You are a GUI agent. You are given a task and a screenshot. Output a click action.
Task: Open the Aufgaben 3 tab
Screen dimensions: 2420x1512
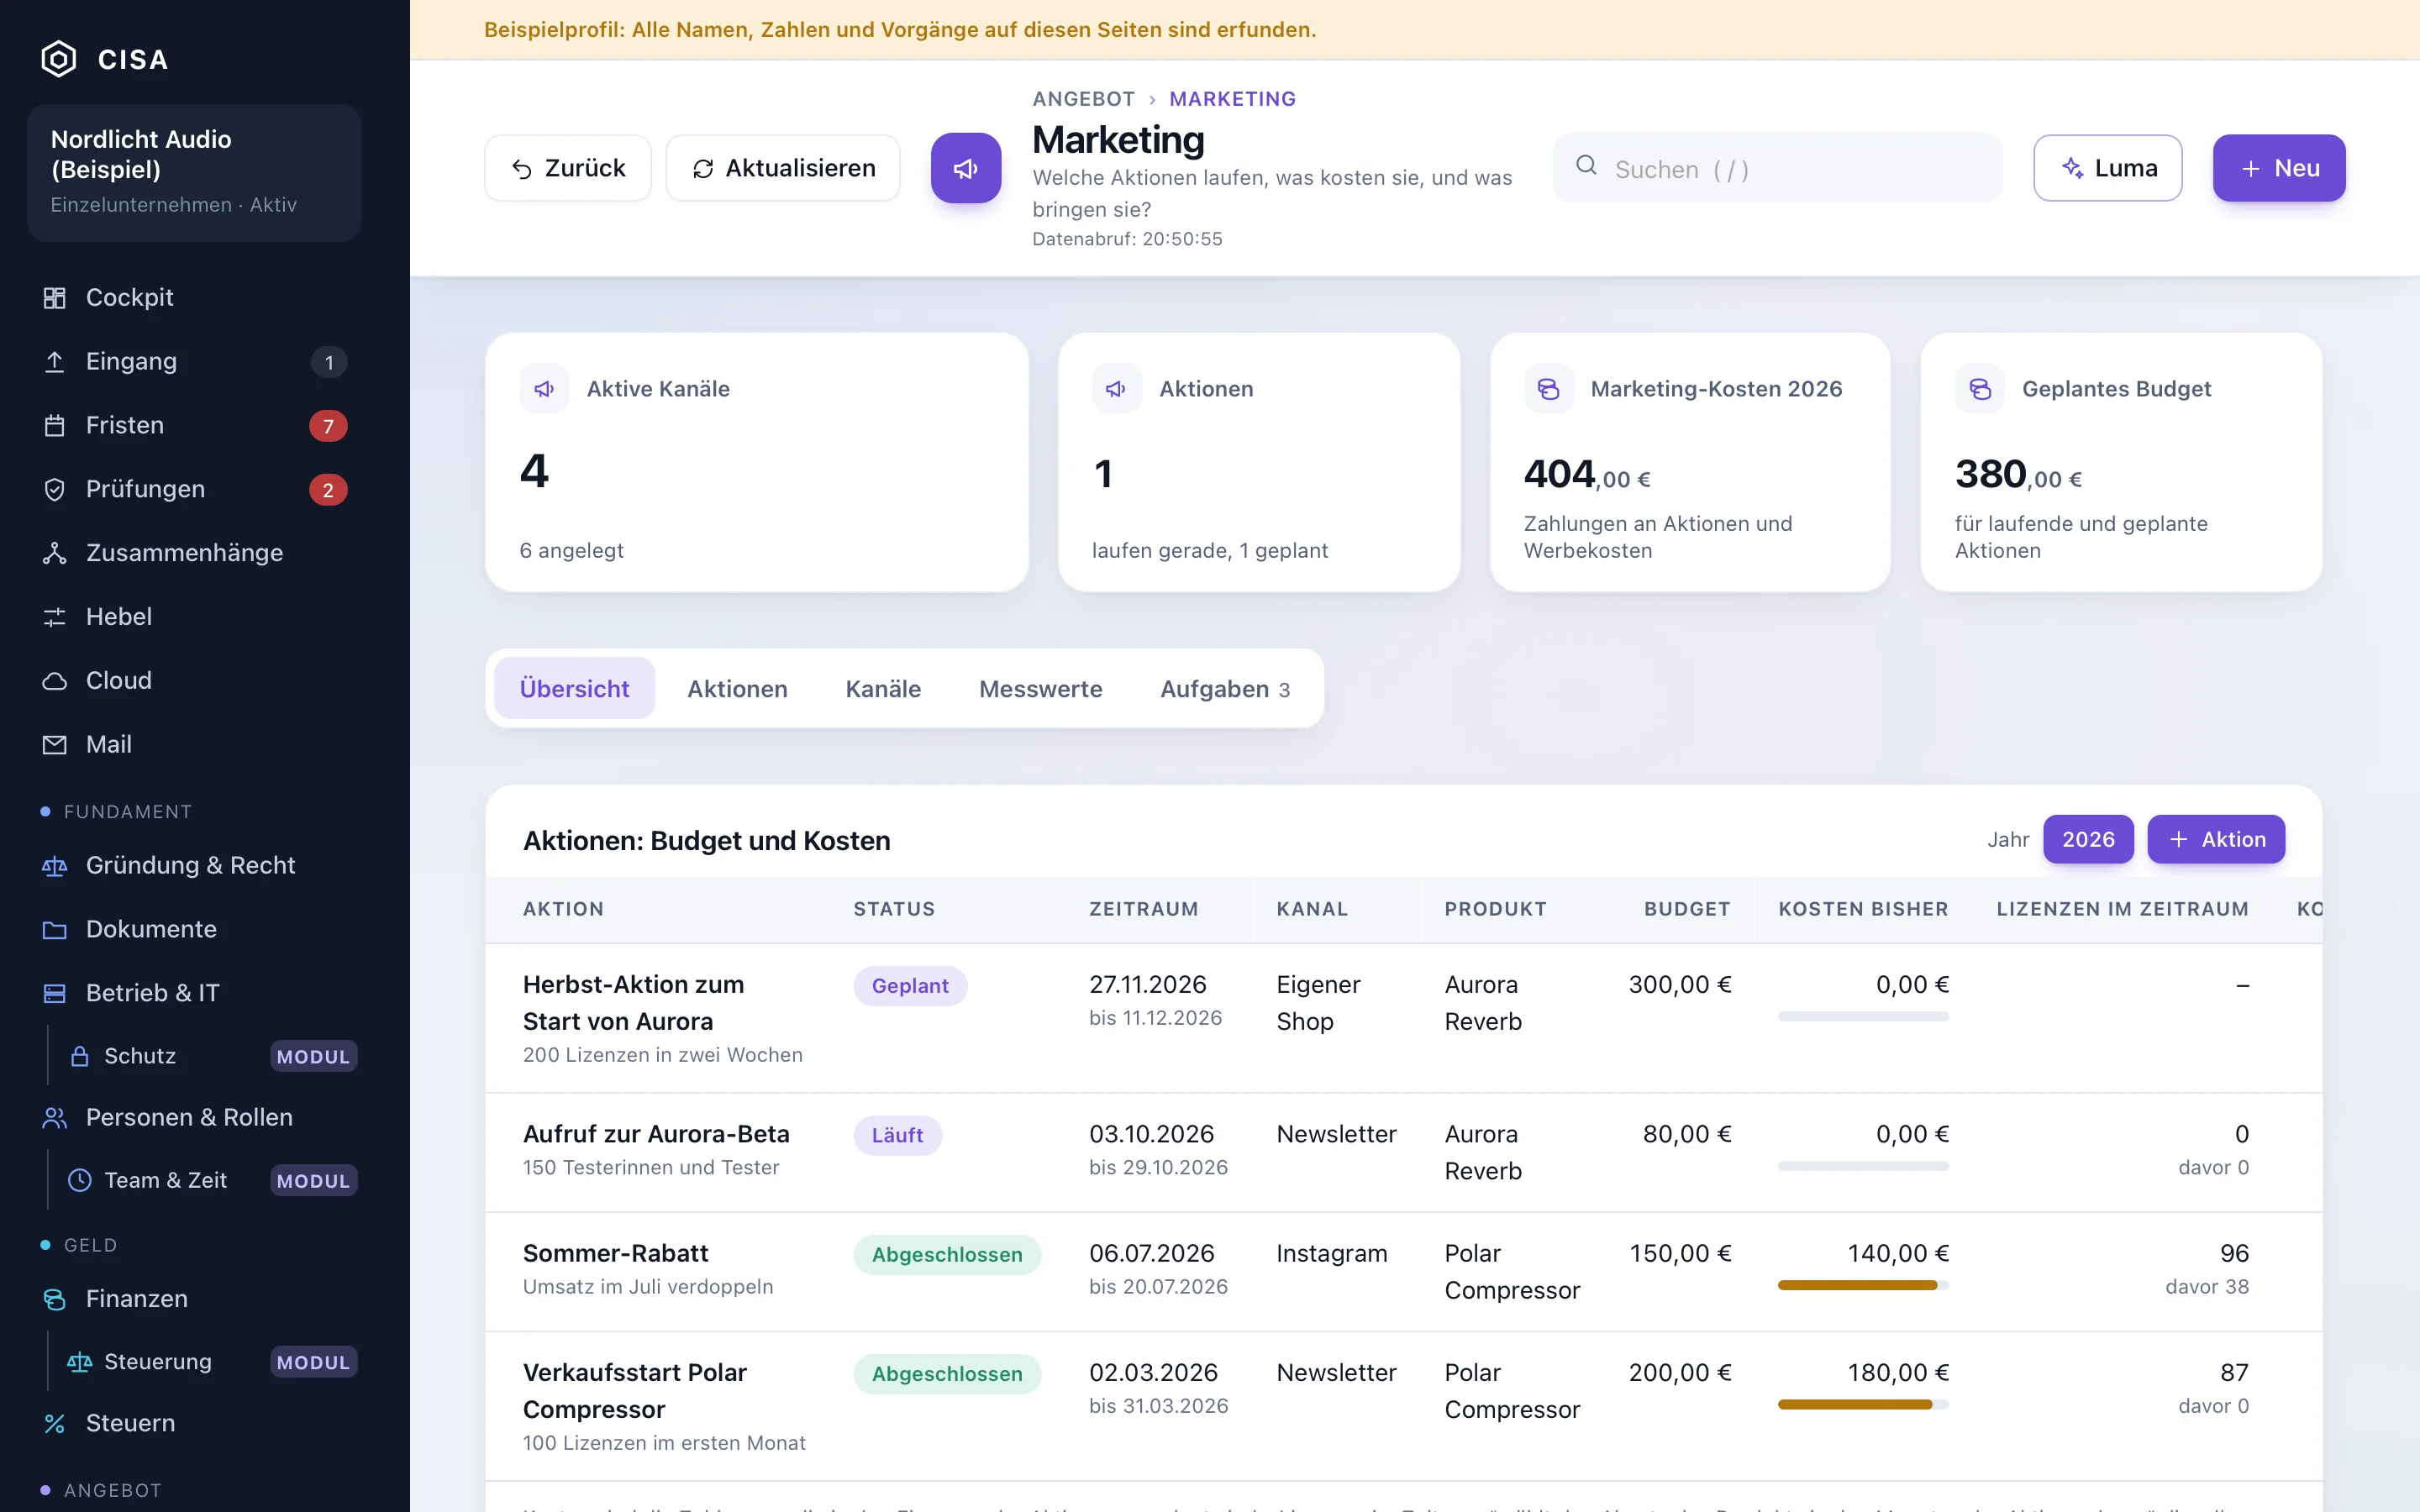(1225, 688)
